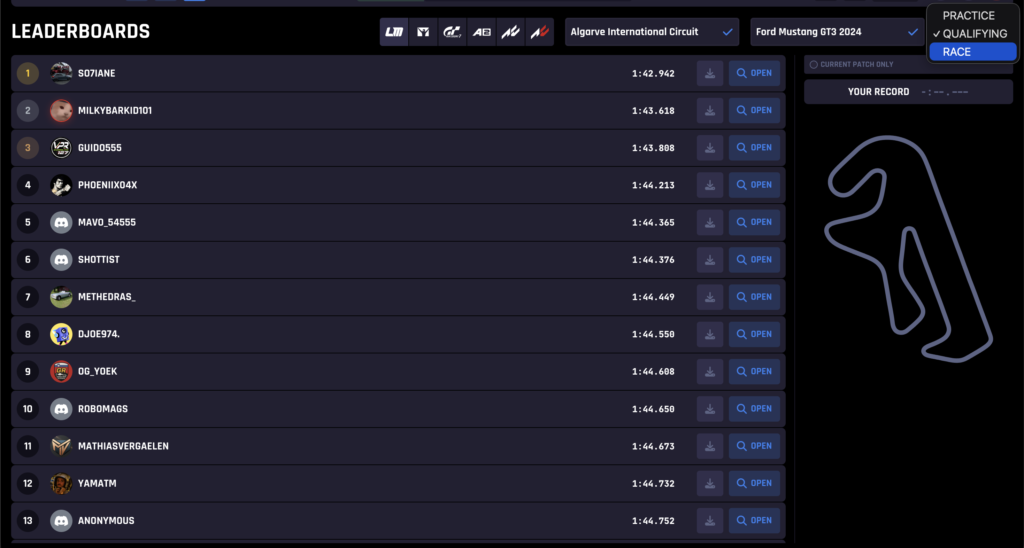Screen dimensions: 1024x548
Task: Click download icon for METHEDRAS_ lap
Action: pos(710,297)
